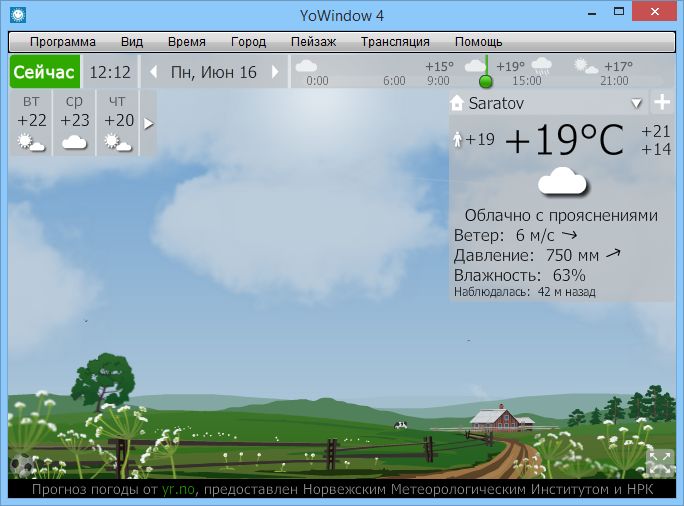Click the 12:12 time display
The width and height of the screenshot is (684, 506).
[x=110, y=72]
